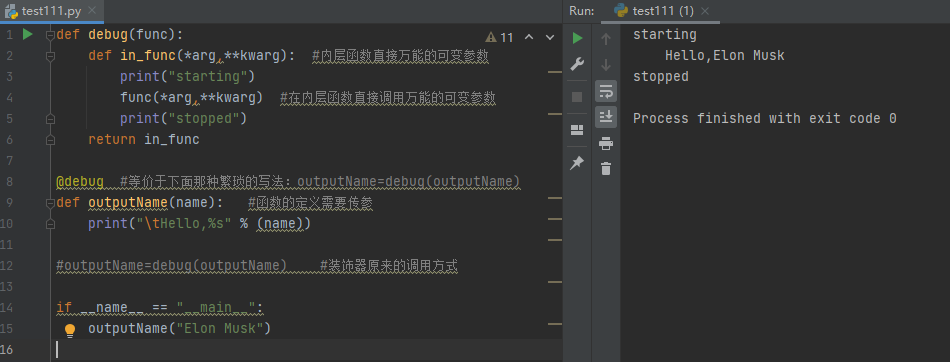
Task: Collapse the debug function fold on line 1
Action: click(51, 35)
